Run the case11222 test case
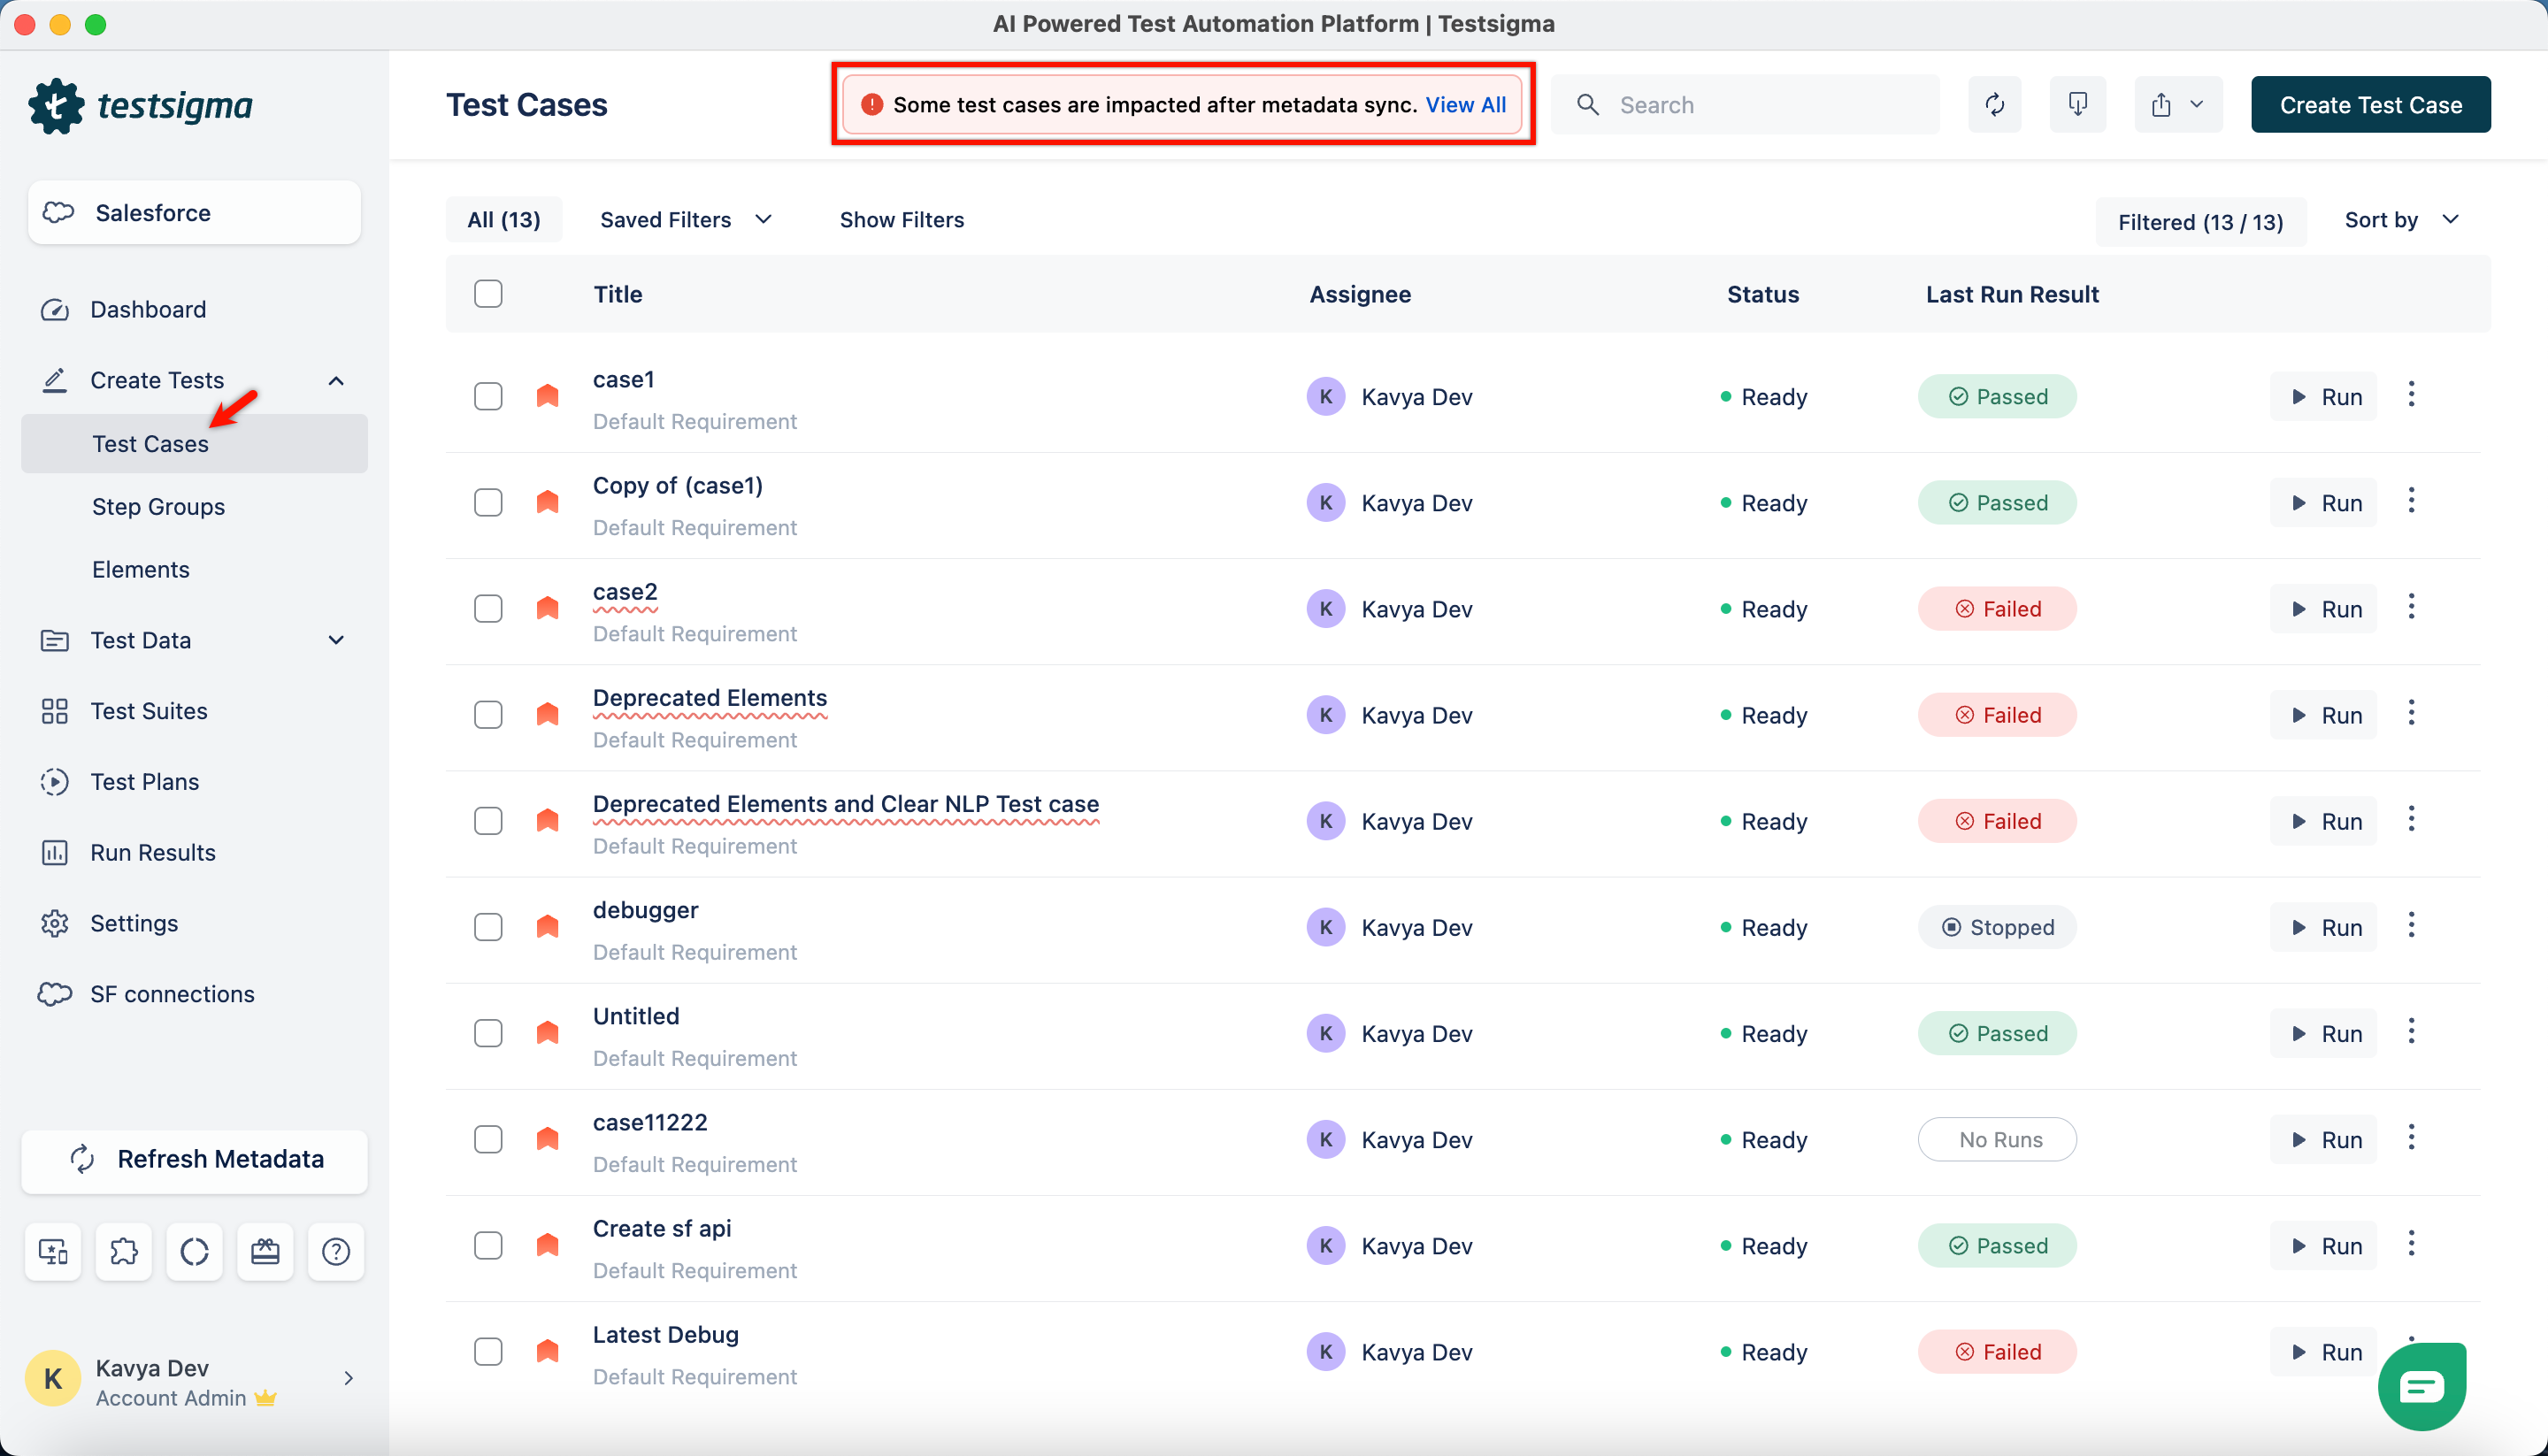Screen dimensions: 2548x1456 [2324, 1140]
